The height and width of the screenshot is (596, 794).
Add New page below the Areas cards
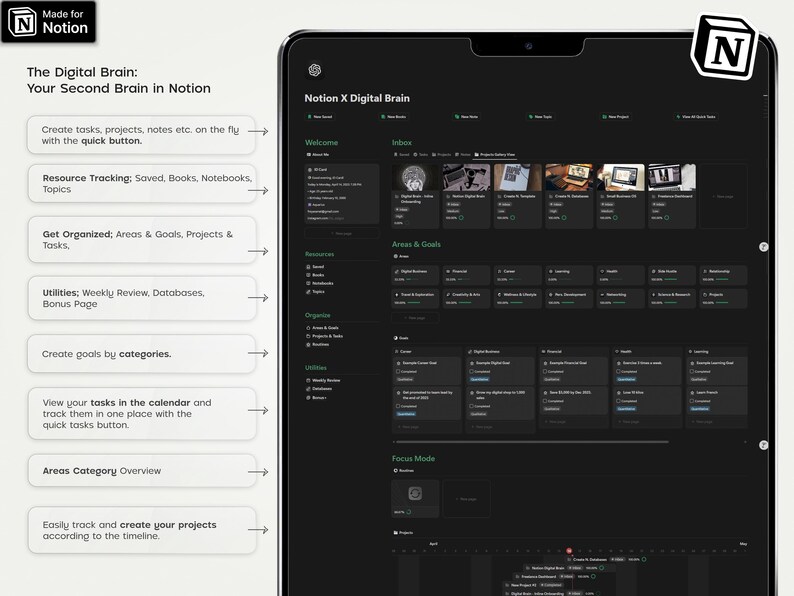coord(415,318)
